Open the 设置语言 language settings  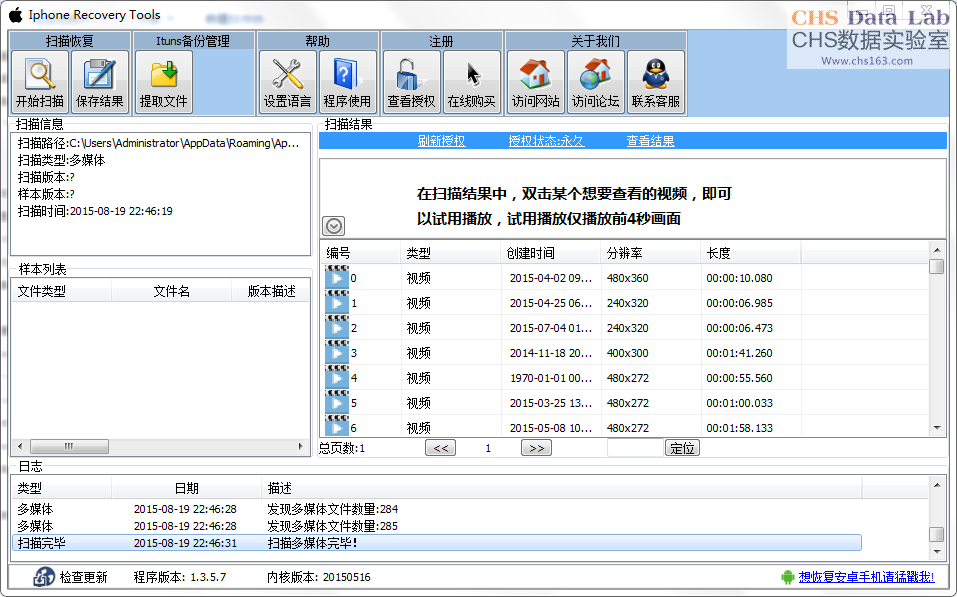(x=287, y=82)
